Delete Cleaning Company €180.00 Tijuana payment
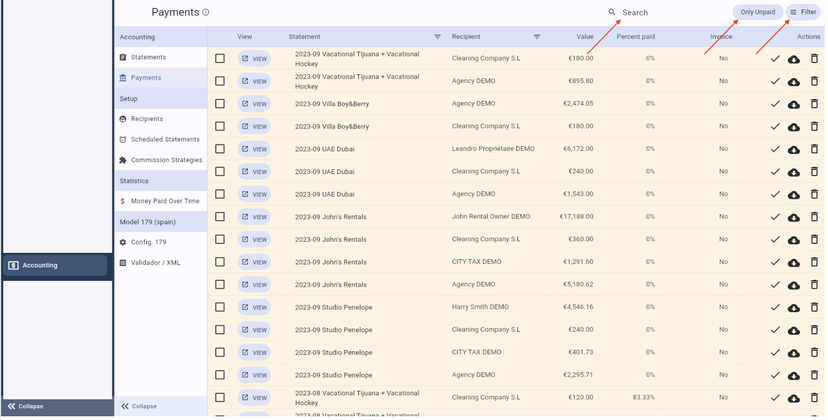 point(814,59)
